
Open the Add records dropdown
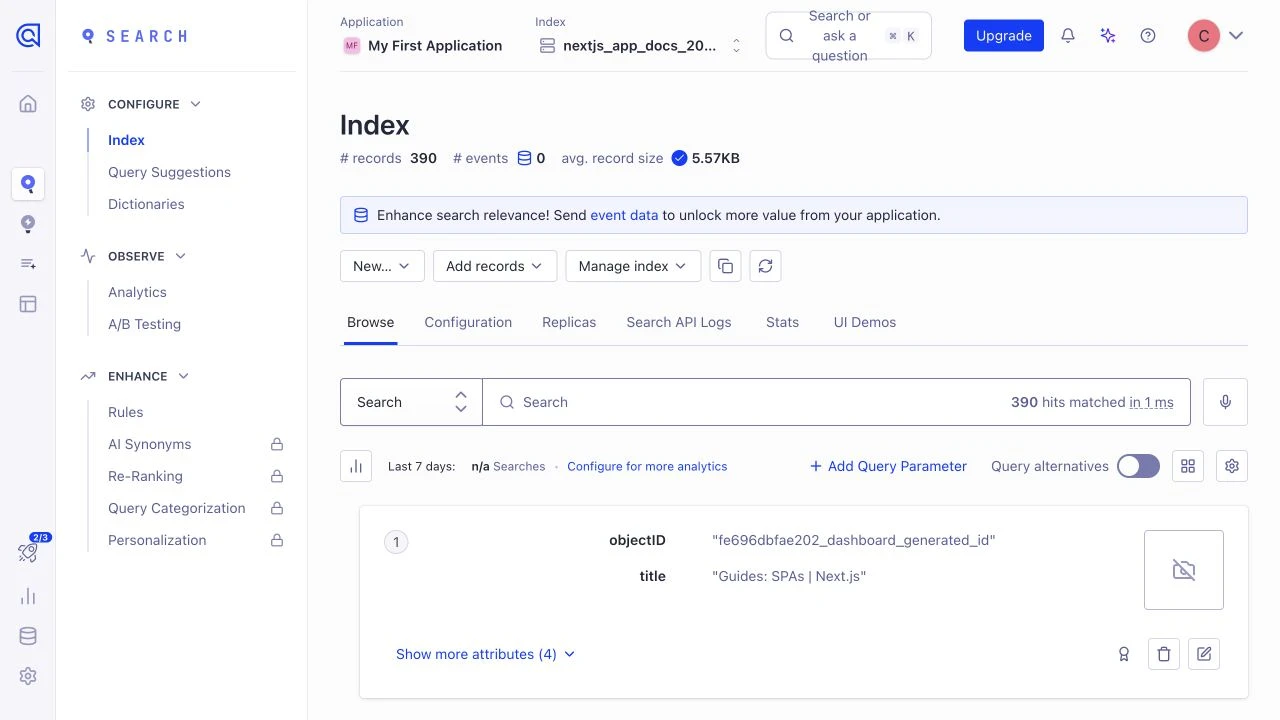tap(494, 266)
